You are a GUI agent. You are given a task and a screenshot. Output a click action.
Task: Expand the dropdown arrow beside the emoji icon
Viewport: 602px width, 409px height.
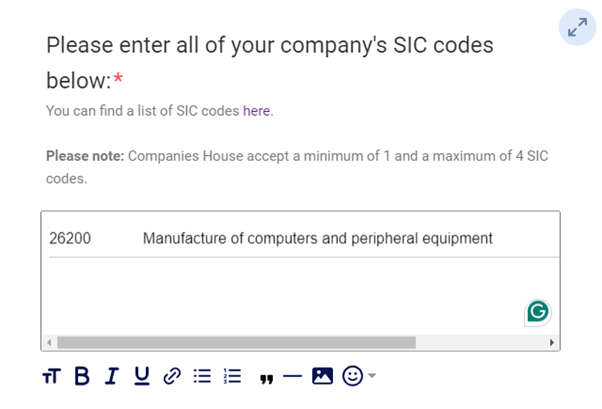click(x=372, y=376)
